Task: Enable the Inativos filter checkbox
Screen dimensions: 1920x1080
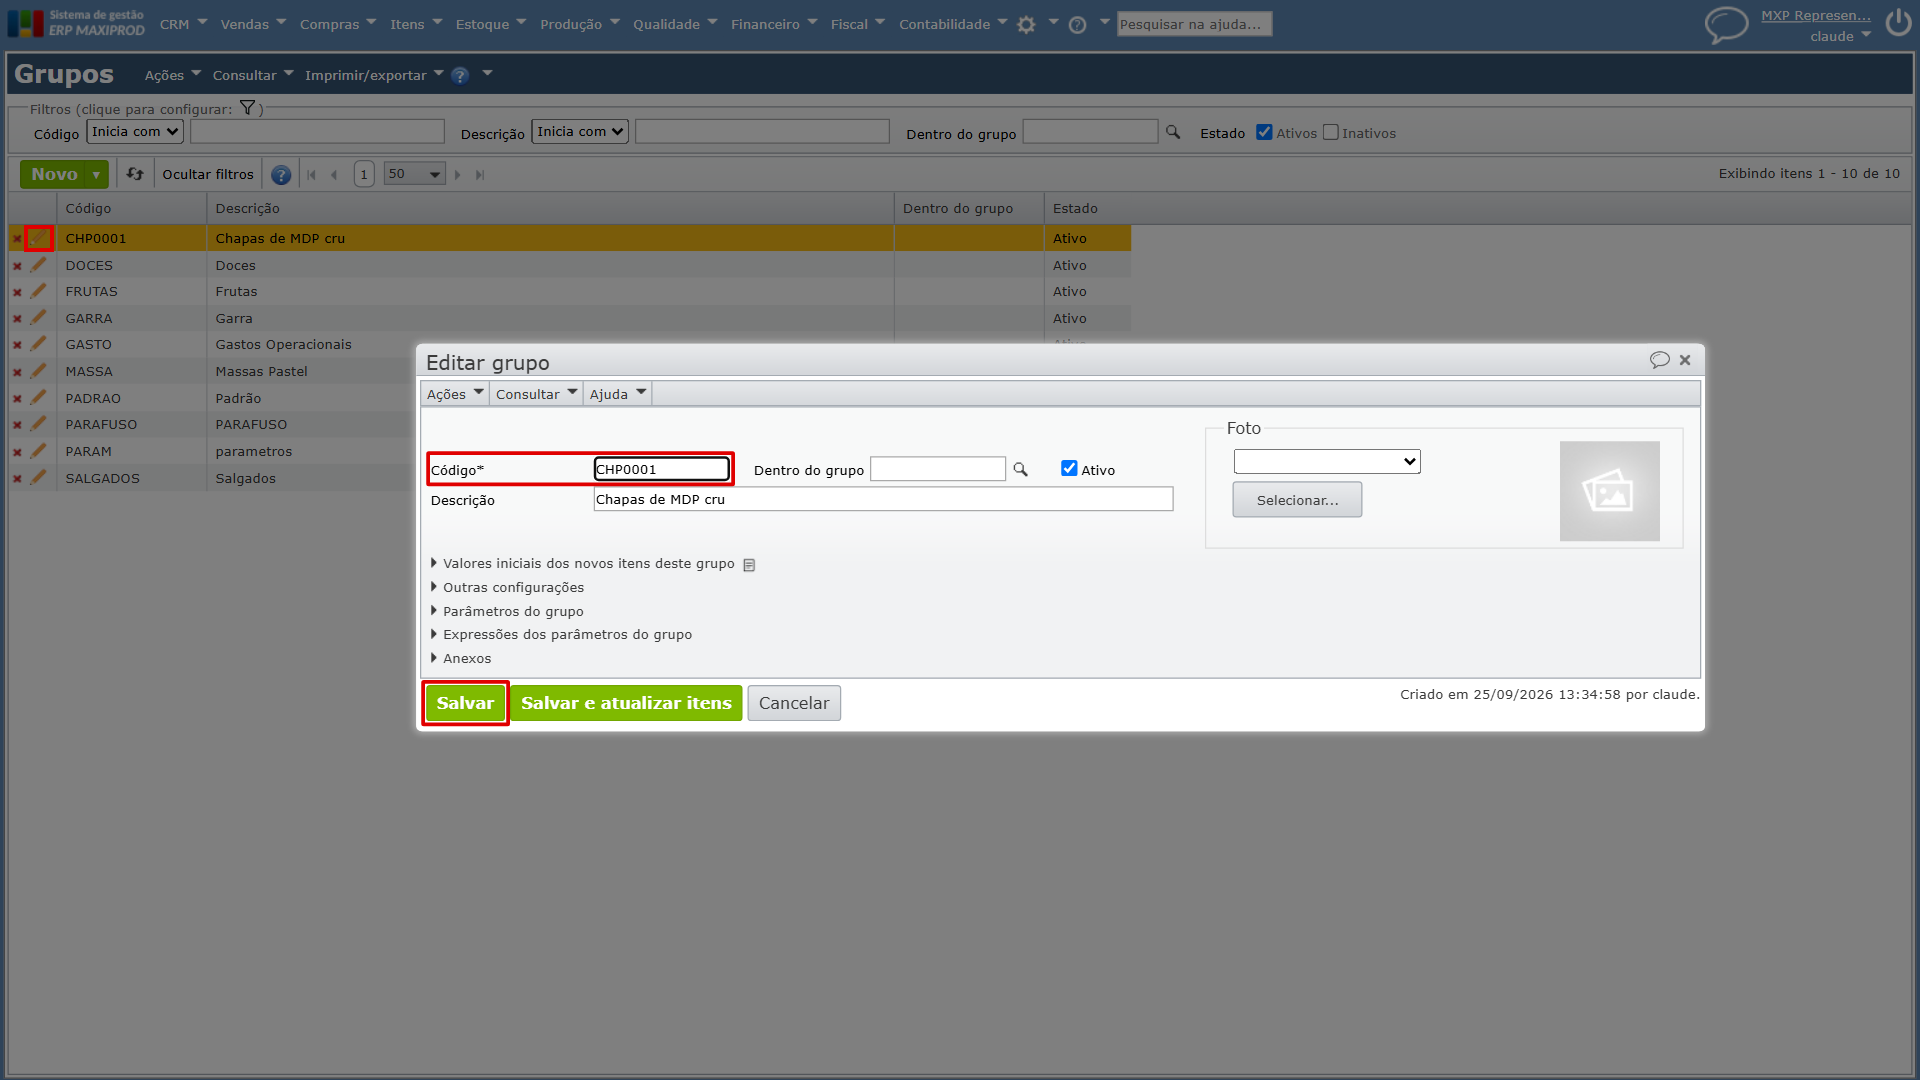Action: tap(1330, 132)
